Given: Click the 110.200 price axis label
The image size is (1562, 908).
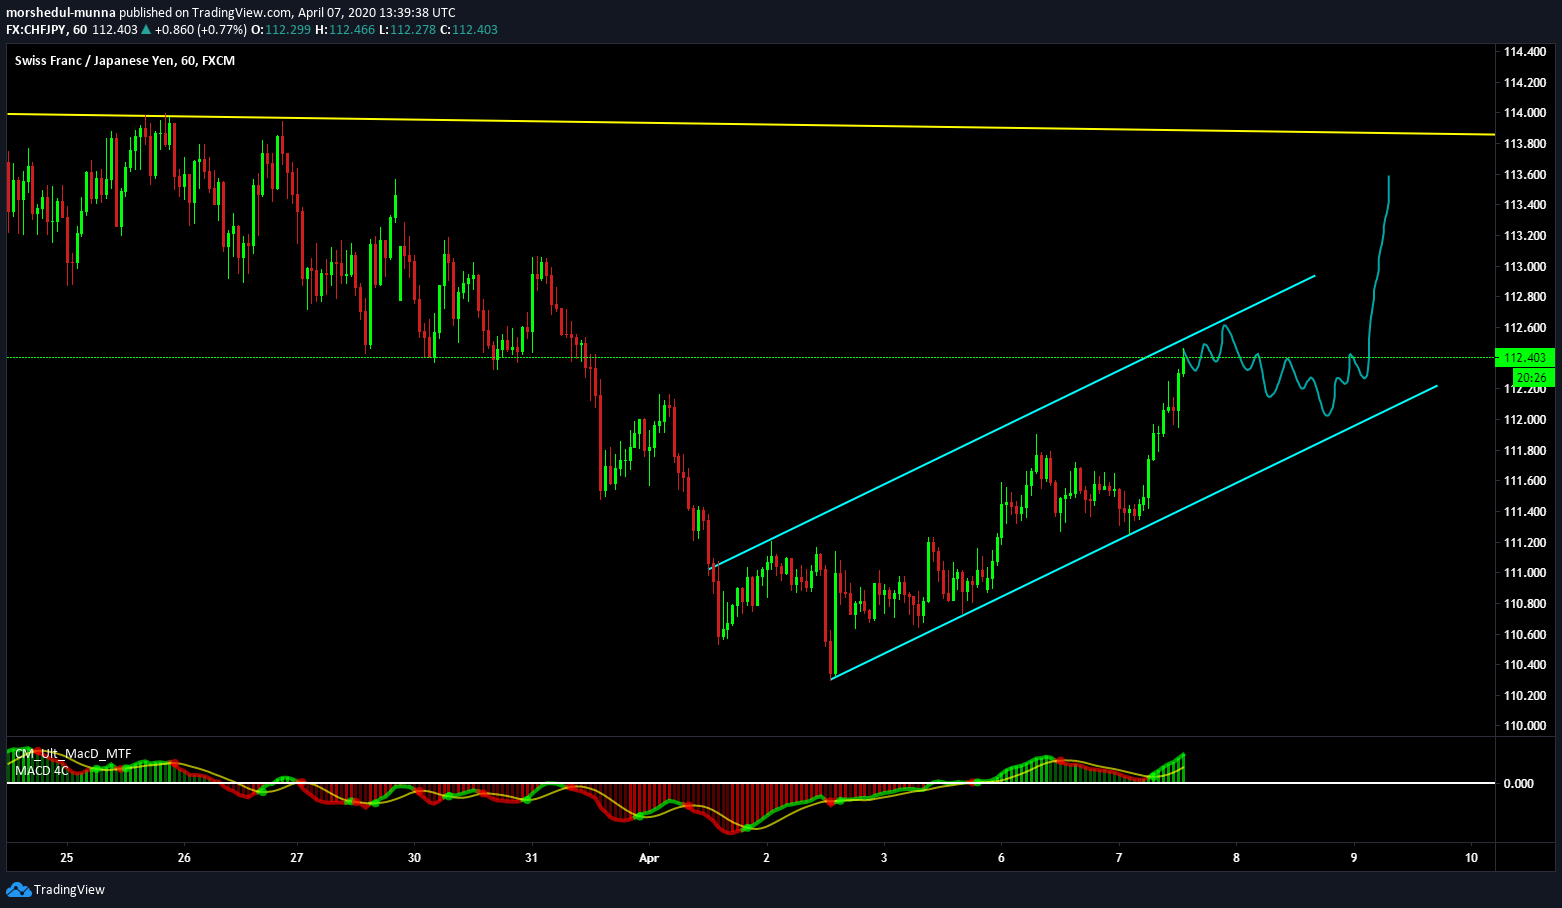Looking at the screenshot, I should tap(1524, 696).
